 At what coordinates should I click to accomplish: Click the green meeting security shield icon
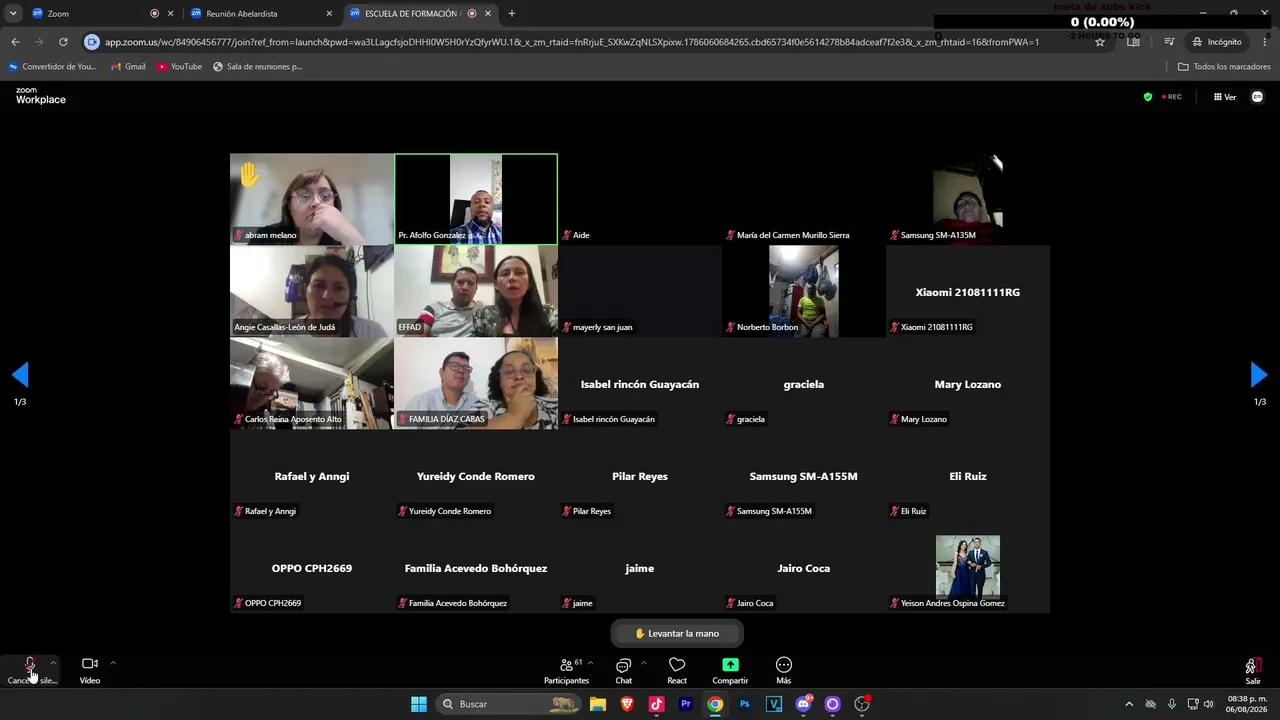(x=1148, y=97)
